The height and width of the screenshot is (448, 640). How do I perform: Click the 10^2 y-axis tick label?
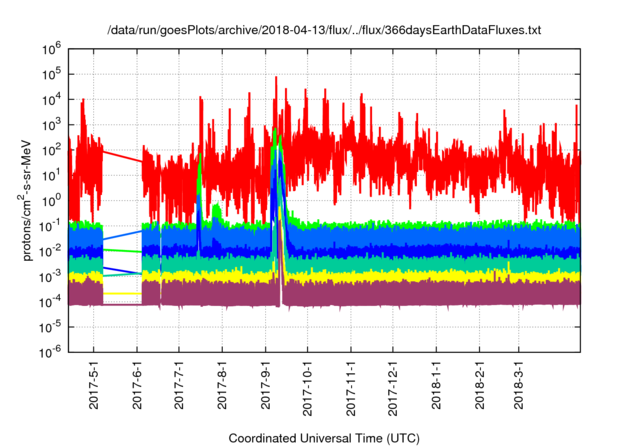pyautogui.click(x=51, y=151)
